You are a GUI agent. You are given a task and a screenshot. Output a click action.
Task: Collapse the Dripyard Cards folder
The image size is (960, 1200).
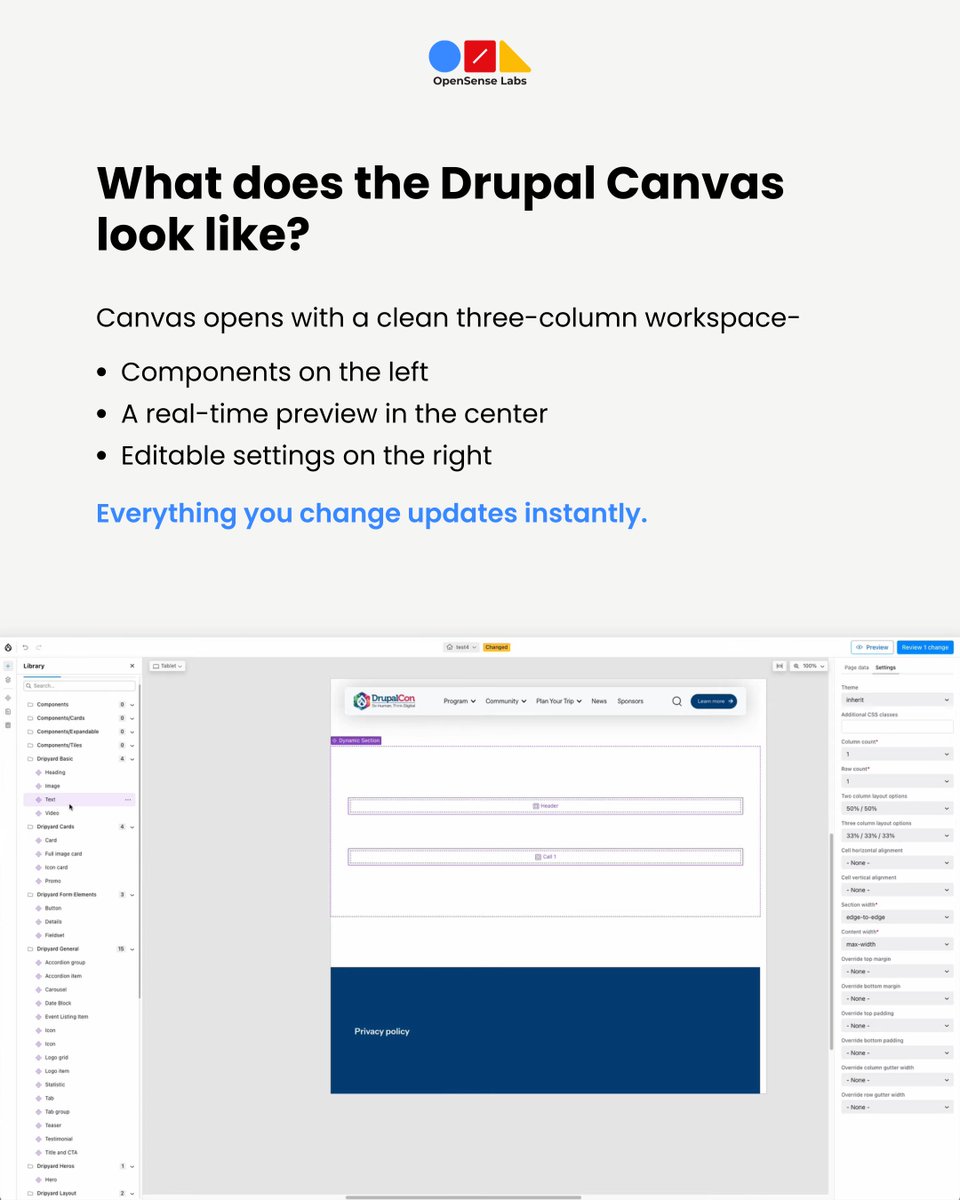132,827
